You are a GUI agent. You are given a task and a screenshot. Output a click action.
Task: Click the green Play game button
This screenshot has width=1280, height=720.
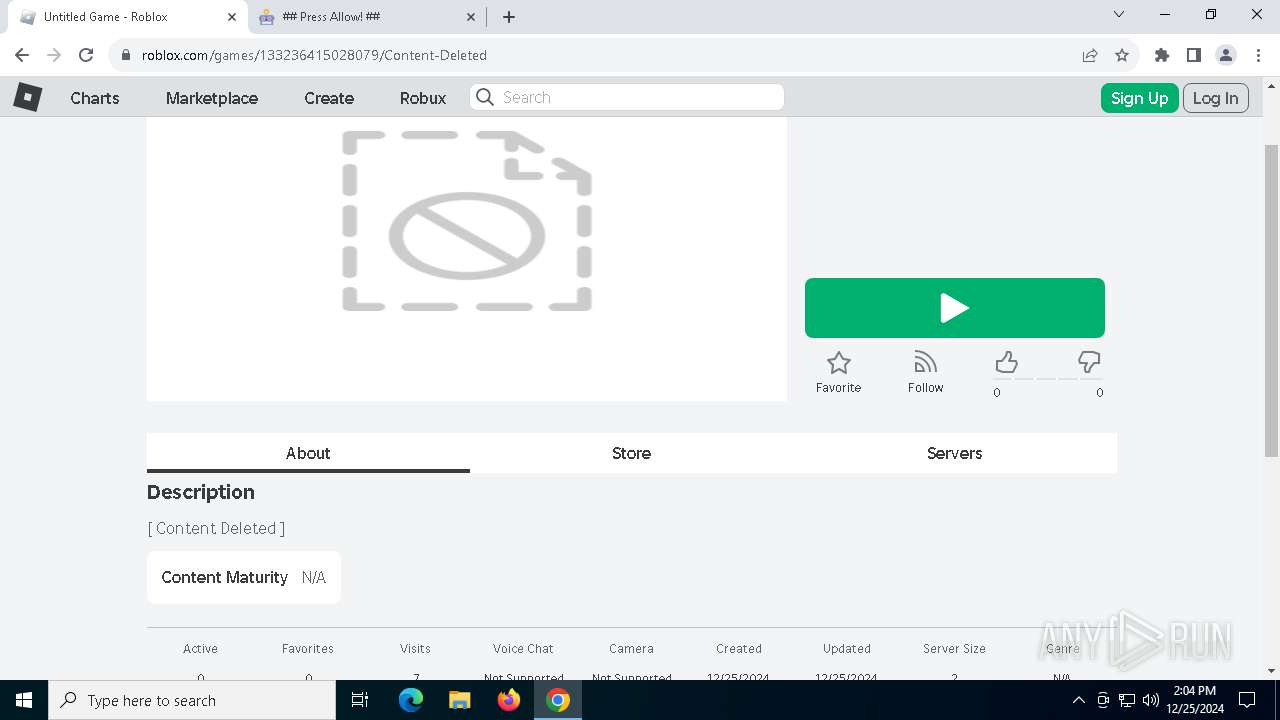tap(954, 308)
